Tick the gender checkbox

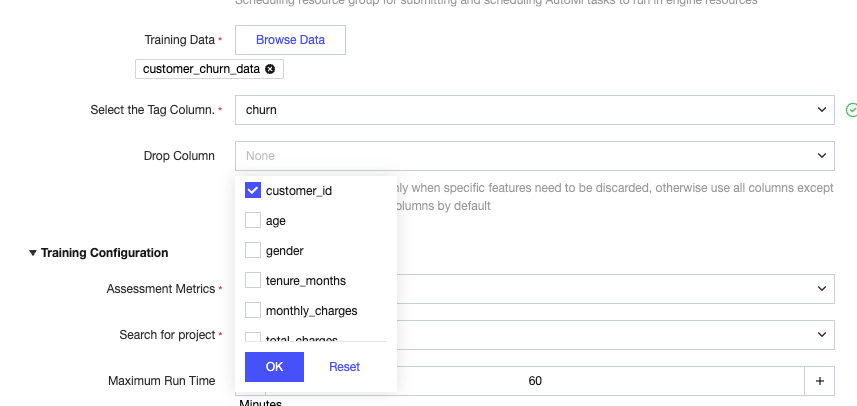tap(253, 250)
